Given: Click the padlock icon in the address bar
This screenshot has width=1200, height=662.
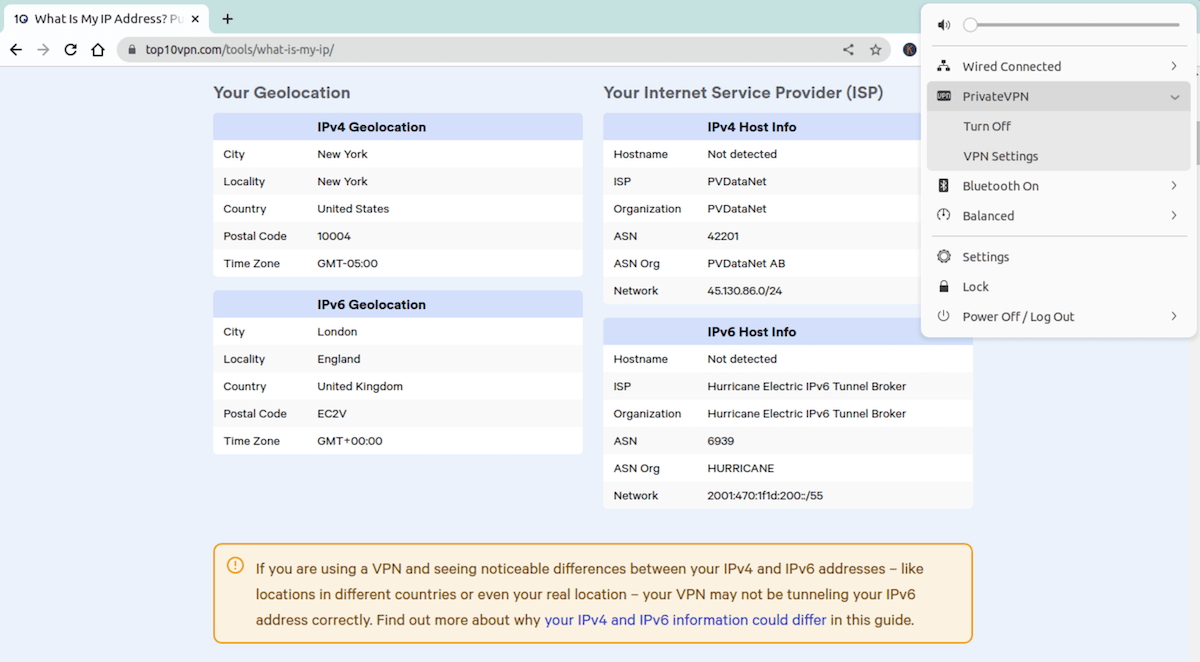Looking at the screenshot, I should click(x=131, y=48).
